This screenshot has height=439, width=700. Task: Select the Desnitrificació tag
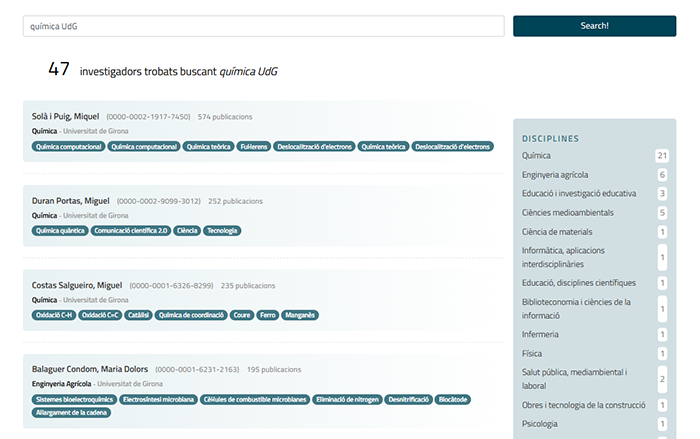(409, 399)
